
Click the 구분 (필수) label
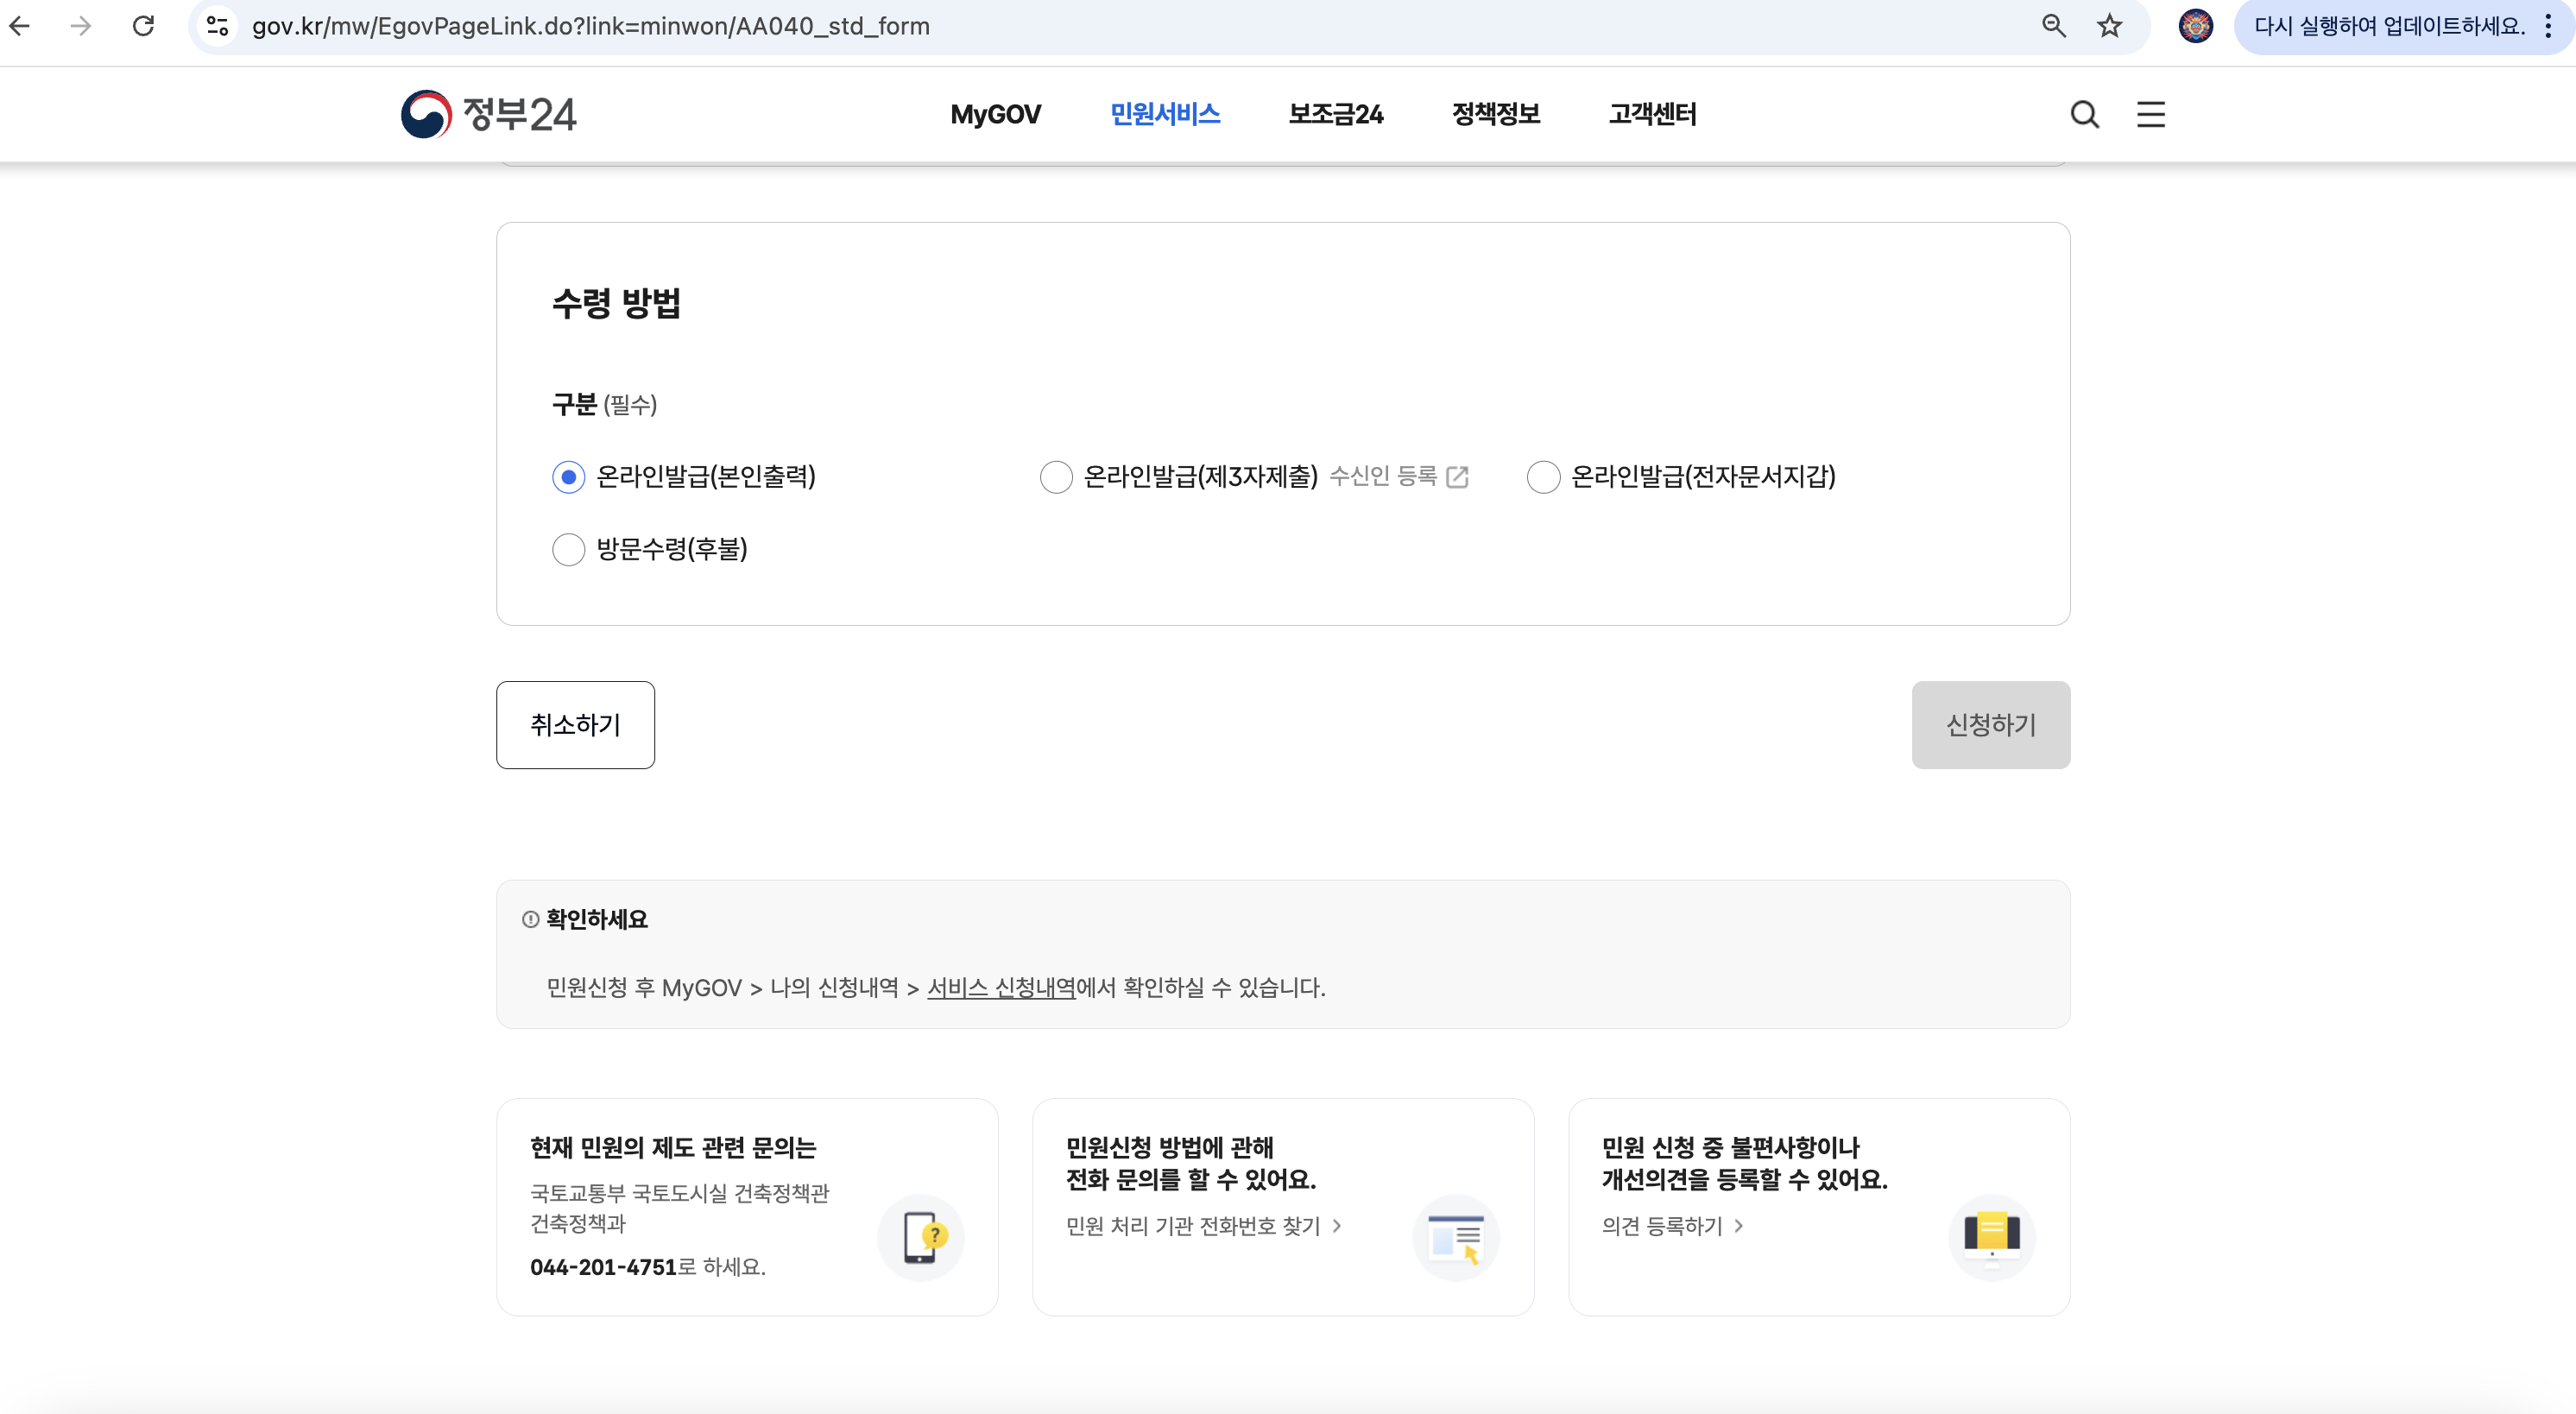click(604, 404)
